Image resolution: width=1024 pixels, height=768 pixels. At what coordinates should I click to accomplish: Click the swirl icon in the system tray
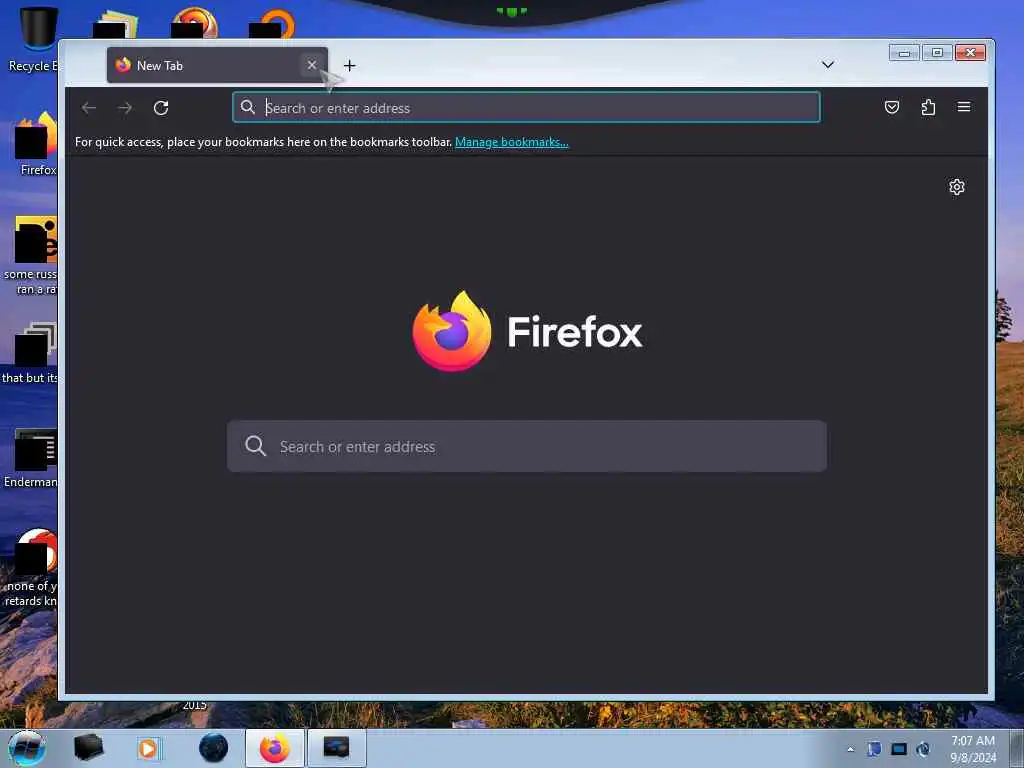923,749
